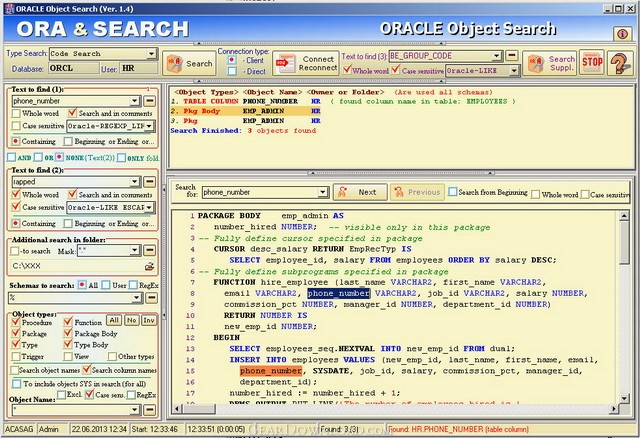Open the BE_GROUP_CODE text dropdown
The image size is (640, 438).
tap(494, 56)
